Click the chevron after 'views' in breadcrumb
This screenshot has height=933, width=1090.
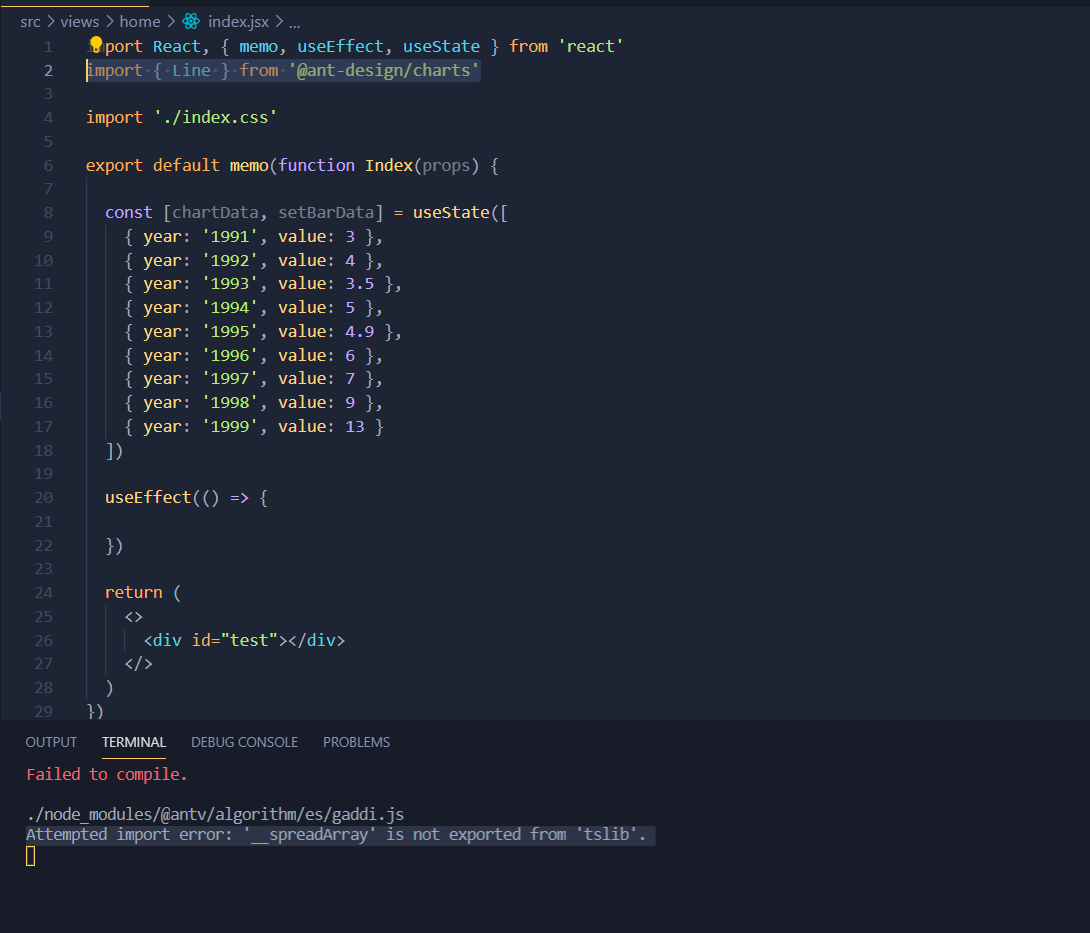point(109,22)
